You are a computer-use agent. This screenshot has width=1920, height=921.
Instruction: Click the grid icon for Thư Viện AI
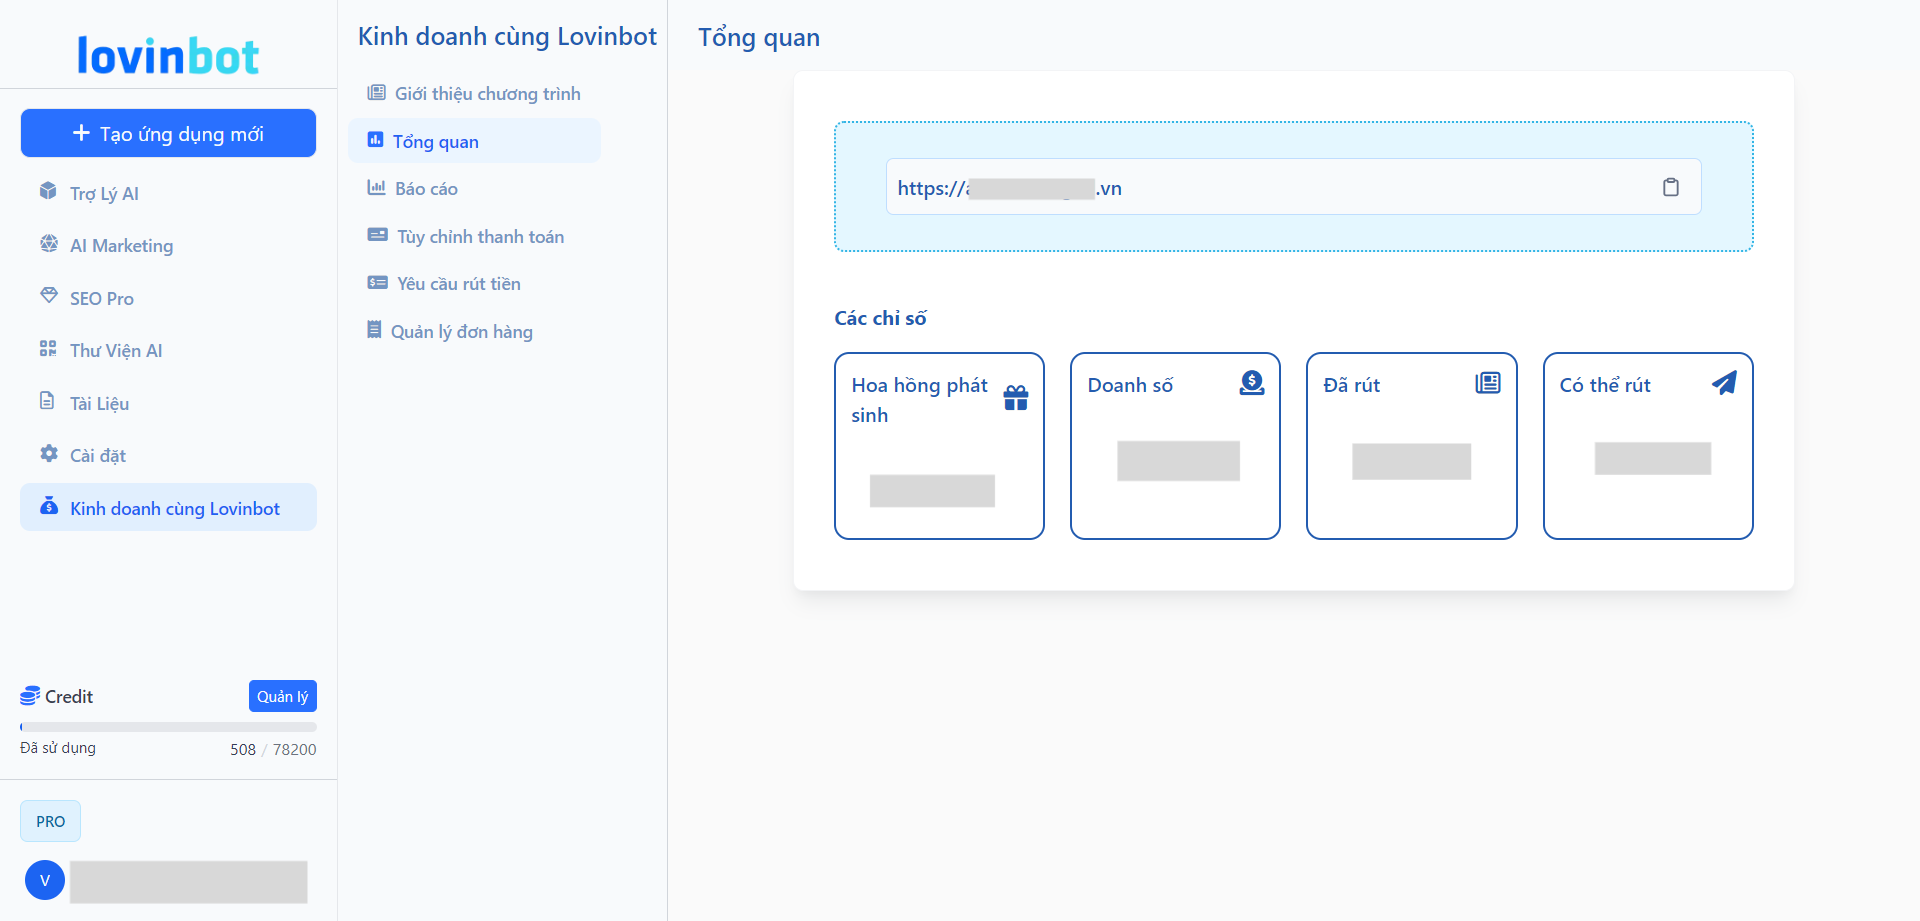(48, 349)
